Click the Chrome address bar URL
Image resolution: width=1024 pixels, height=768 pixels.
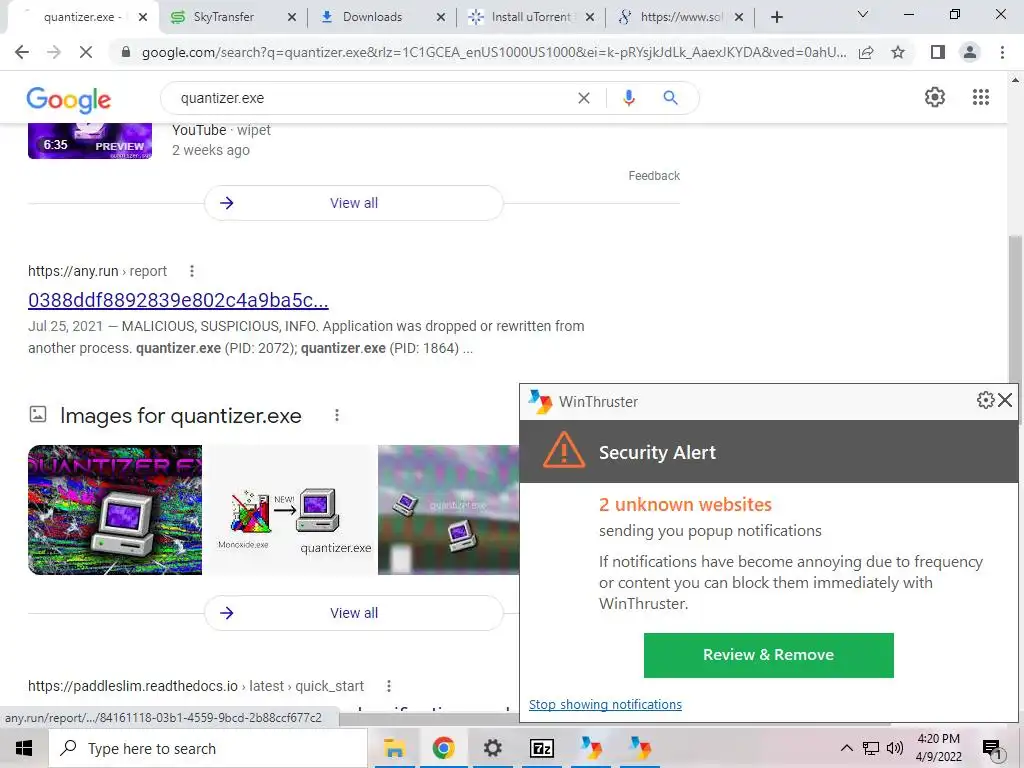click(x=494, y=52)
